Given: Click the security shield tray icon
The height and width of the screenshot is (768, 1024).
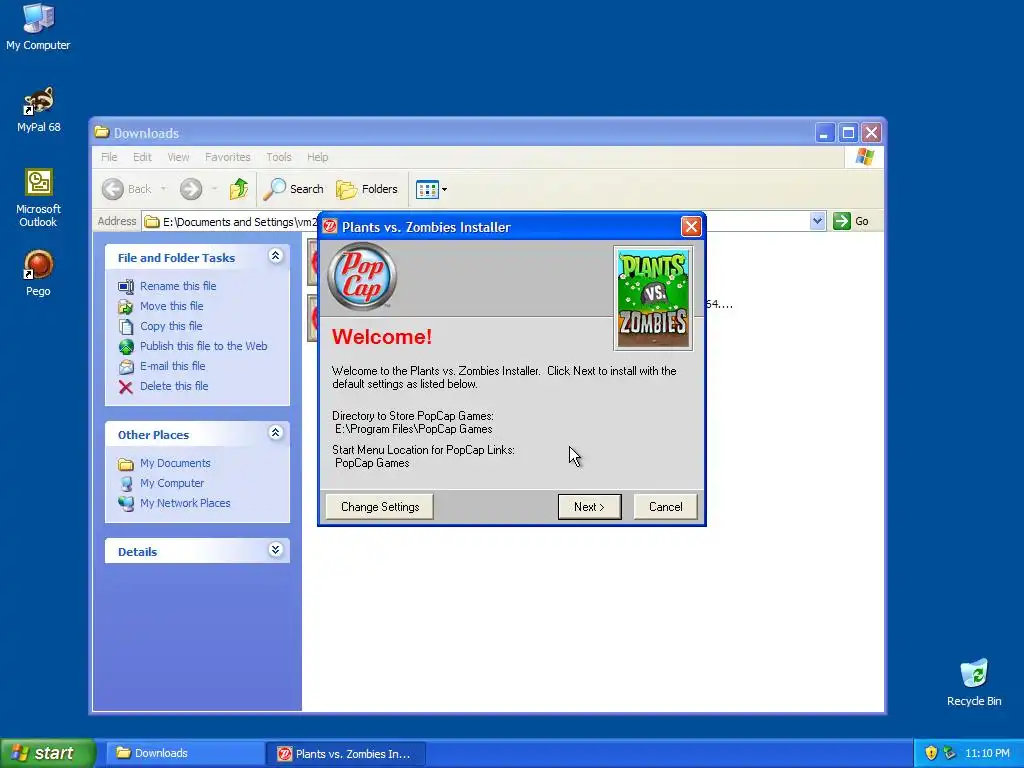Looking at the screenshot, I should [x=931, y=753].
